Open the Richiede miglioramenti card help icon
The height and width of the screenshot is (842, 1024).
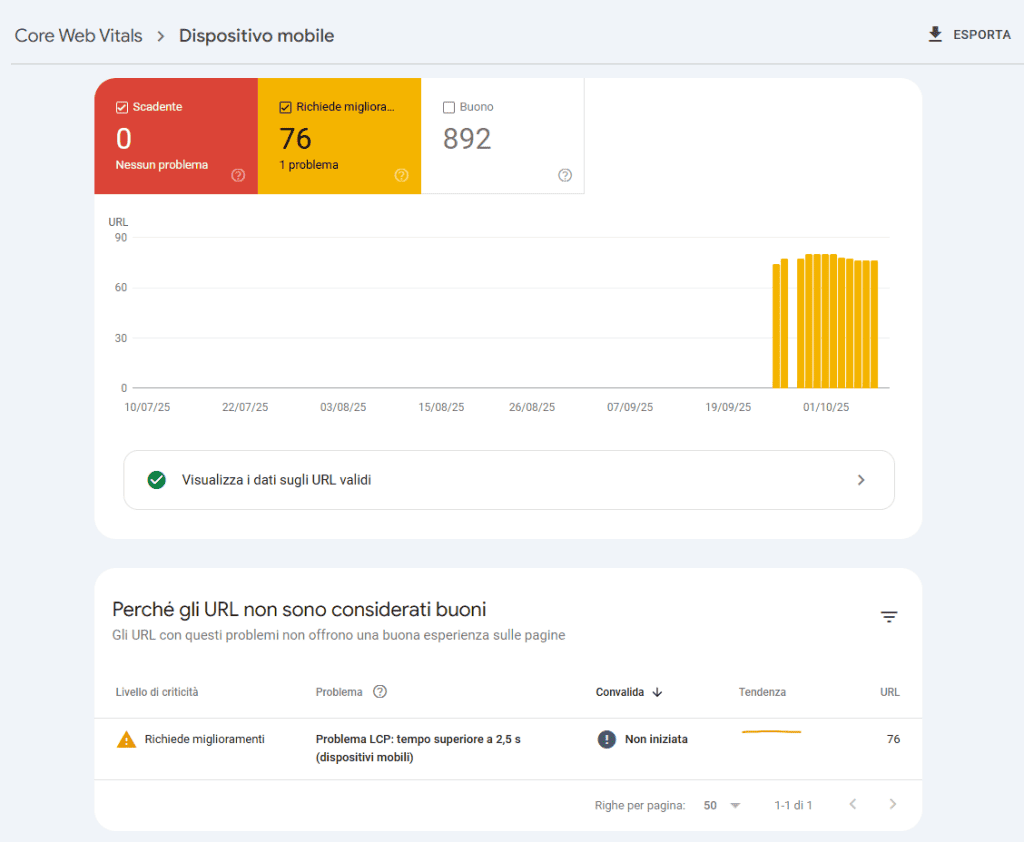(x=401, y=175)
